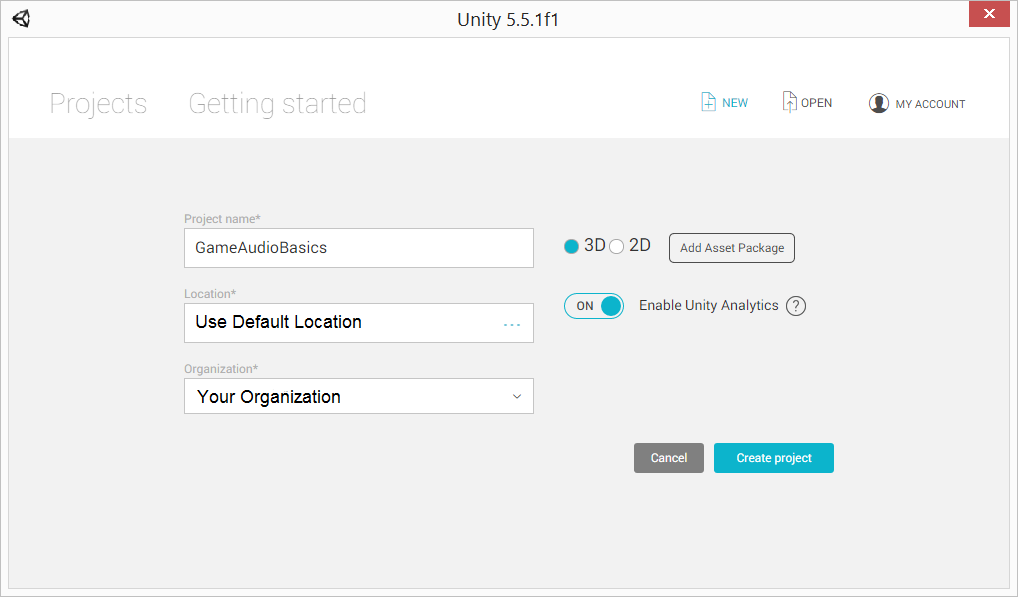
Task: Switch to the Projects tab
Action: [98, 104]
